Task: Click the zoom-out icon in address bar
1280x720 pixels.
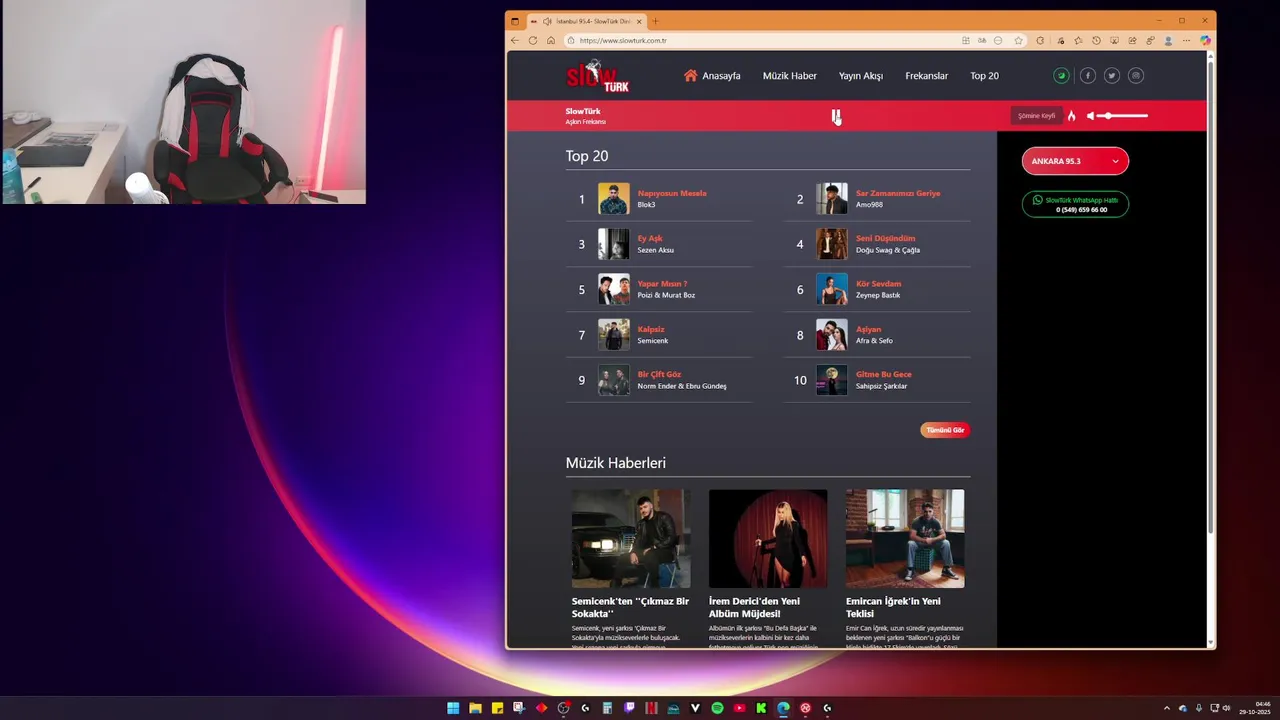Action: [x=998, y=41]
